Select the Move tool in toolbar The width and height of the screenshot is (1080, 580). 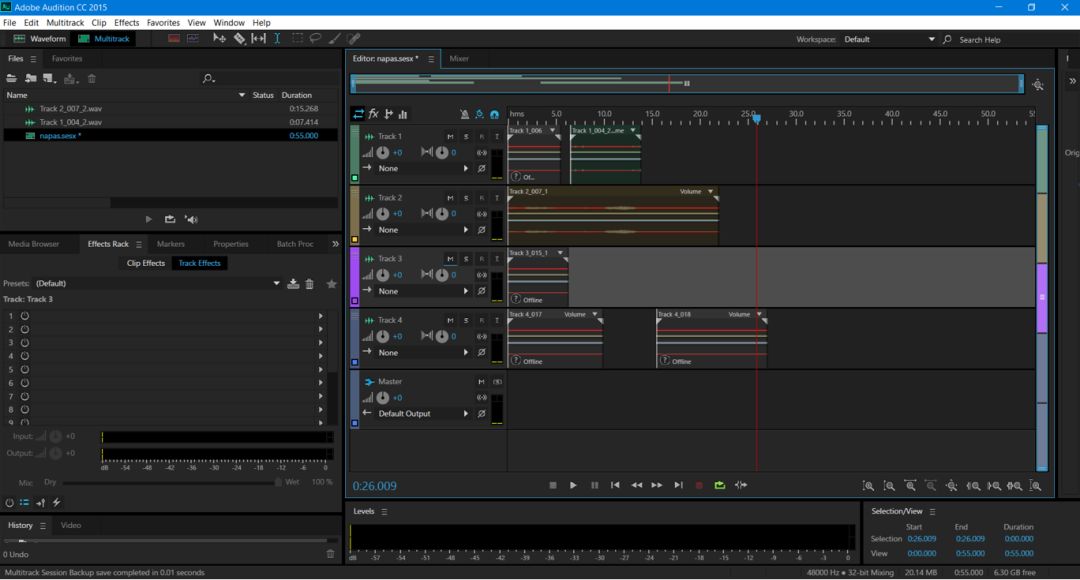[220, 39]
